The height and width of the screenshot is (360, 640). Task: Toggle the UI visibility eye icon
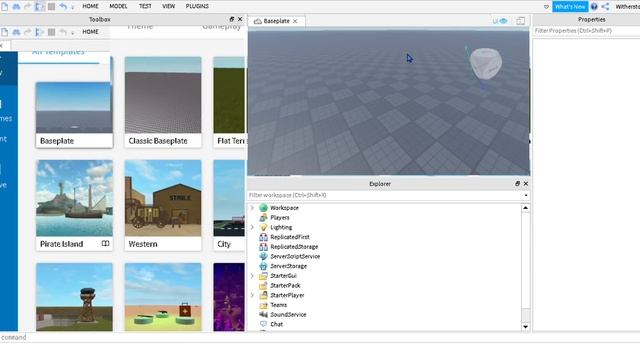point(500,21)
